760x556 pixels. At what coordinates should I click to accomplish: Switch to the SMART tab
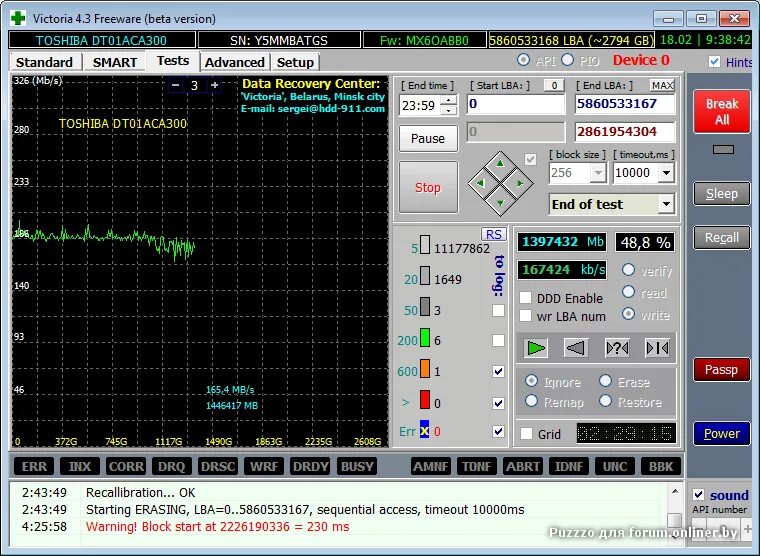(x=115, y=62)
